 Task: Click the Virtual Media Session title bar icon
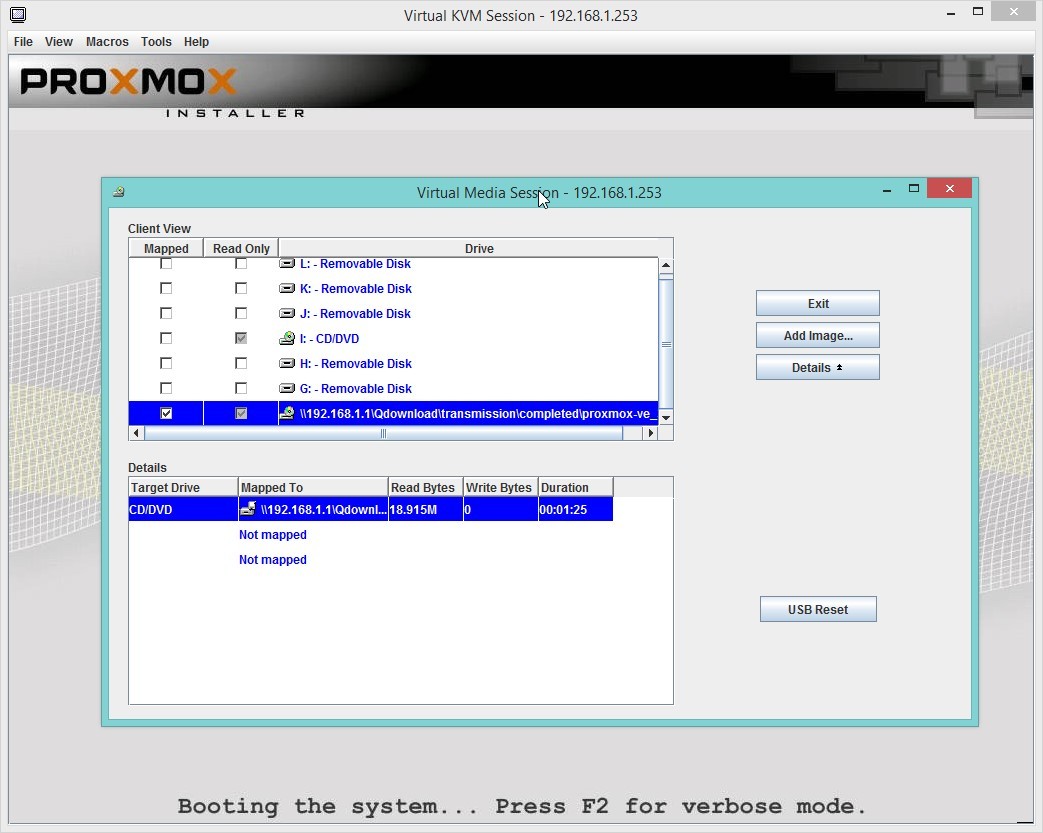119,192
